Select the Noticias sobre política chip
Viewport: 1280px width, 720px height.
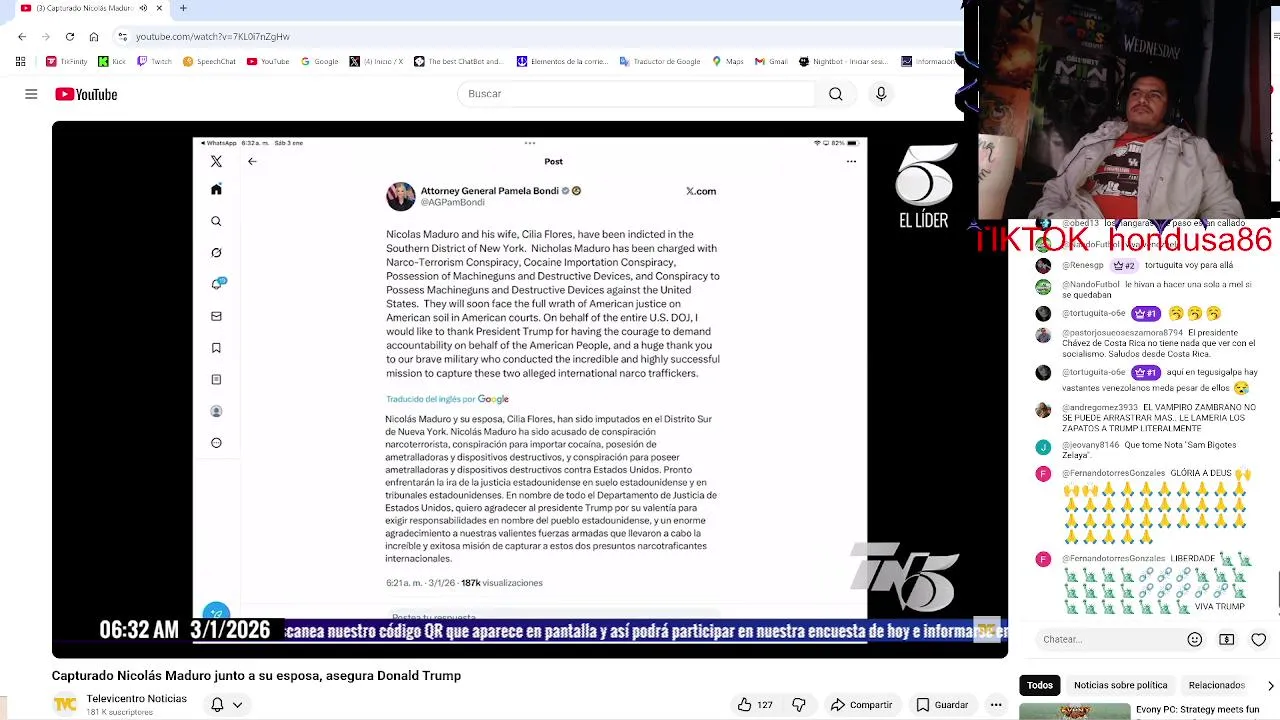pos(1120,685)
